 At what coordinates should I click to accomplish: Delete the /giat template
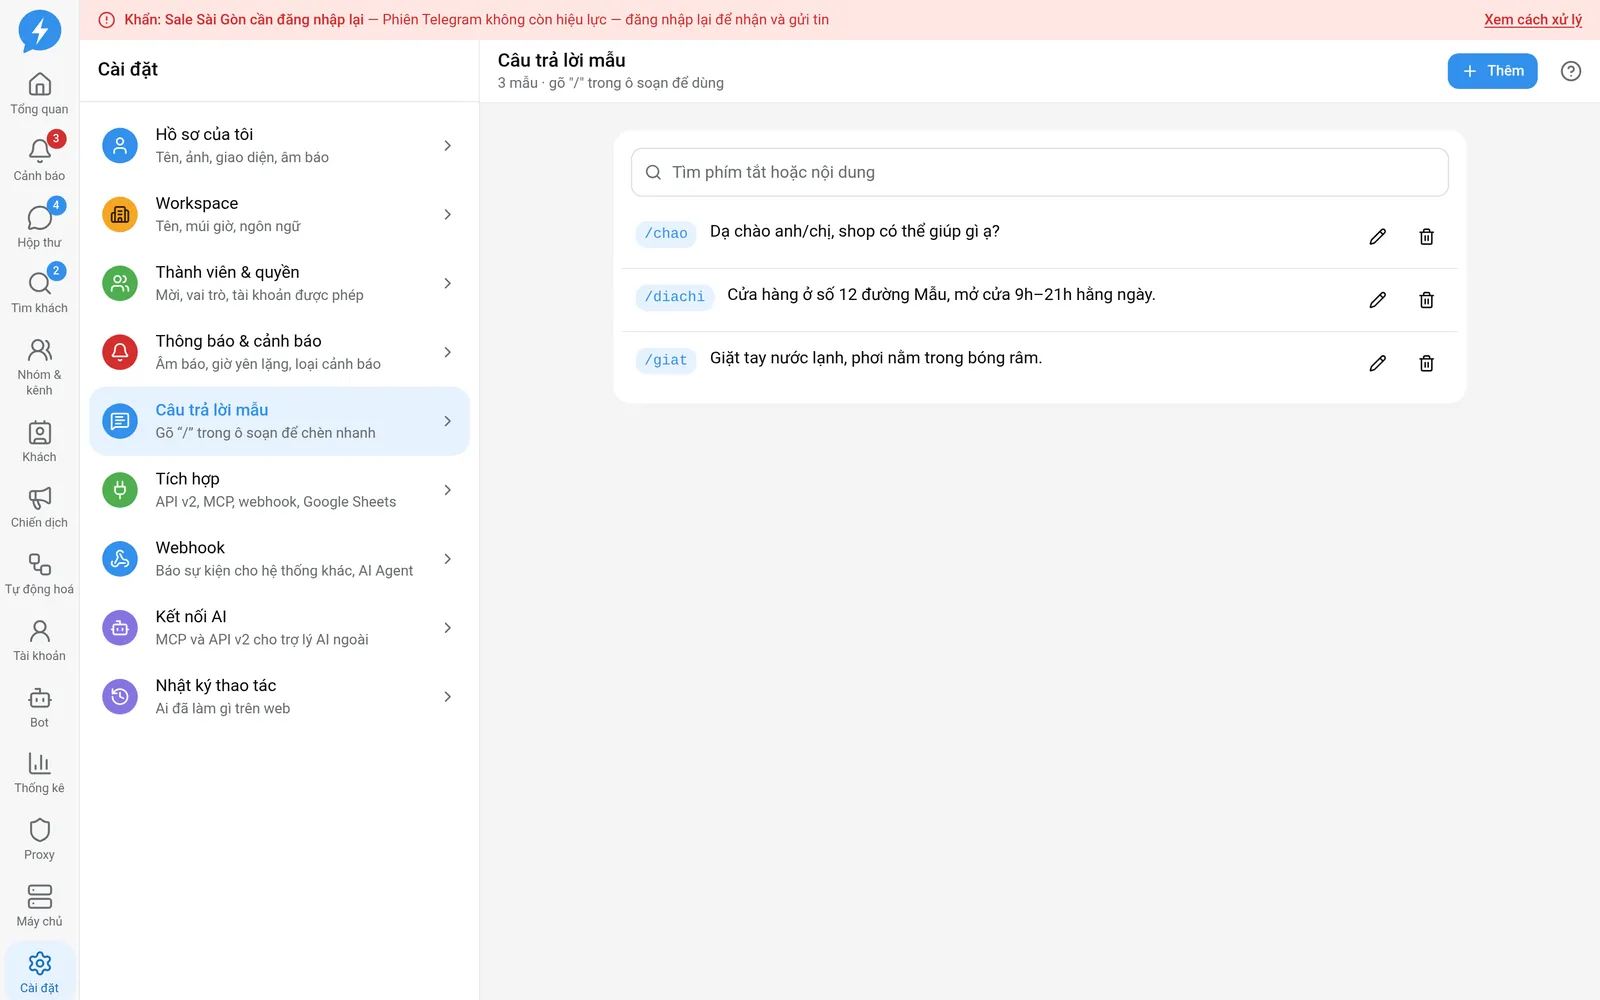1427,363
